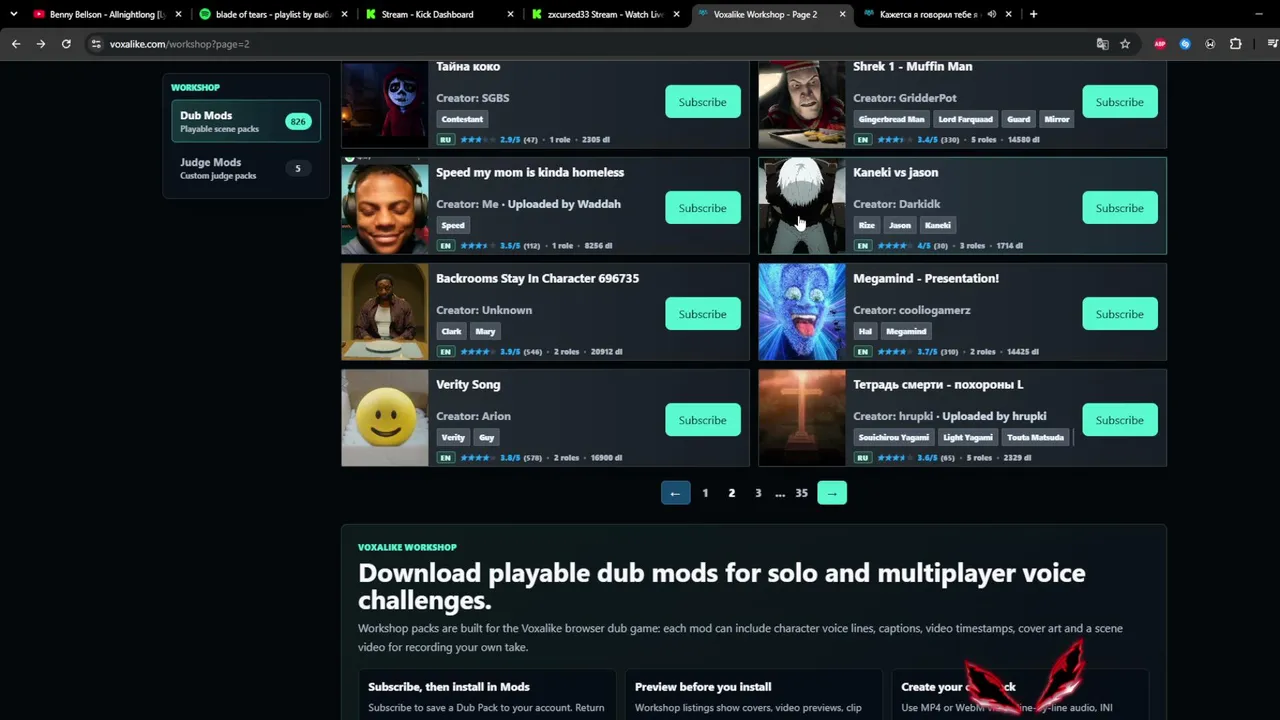
Task: Click the Mirror role tag
Action: [1057, 119]
